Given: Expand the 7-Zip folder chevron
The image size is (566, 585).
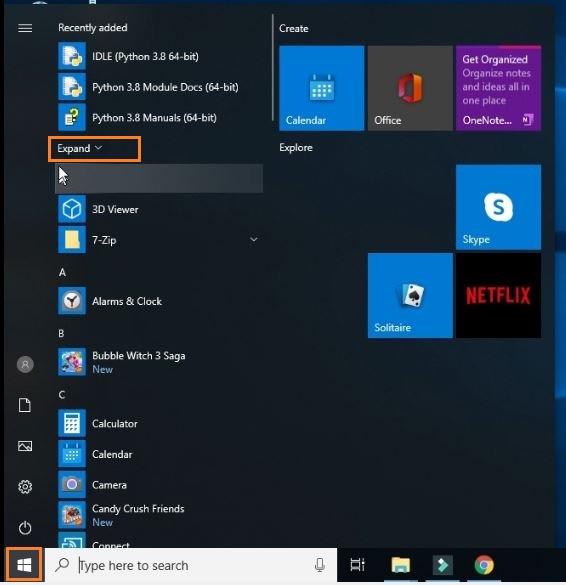Looking at the screenshot, I should click(x=254, y=240).
